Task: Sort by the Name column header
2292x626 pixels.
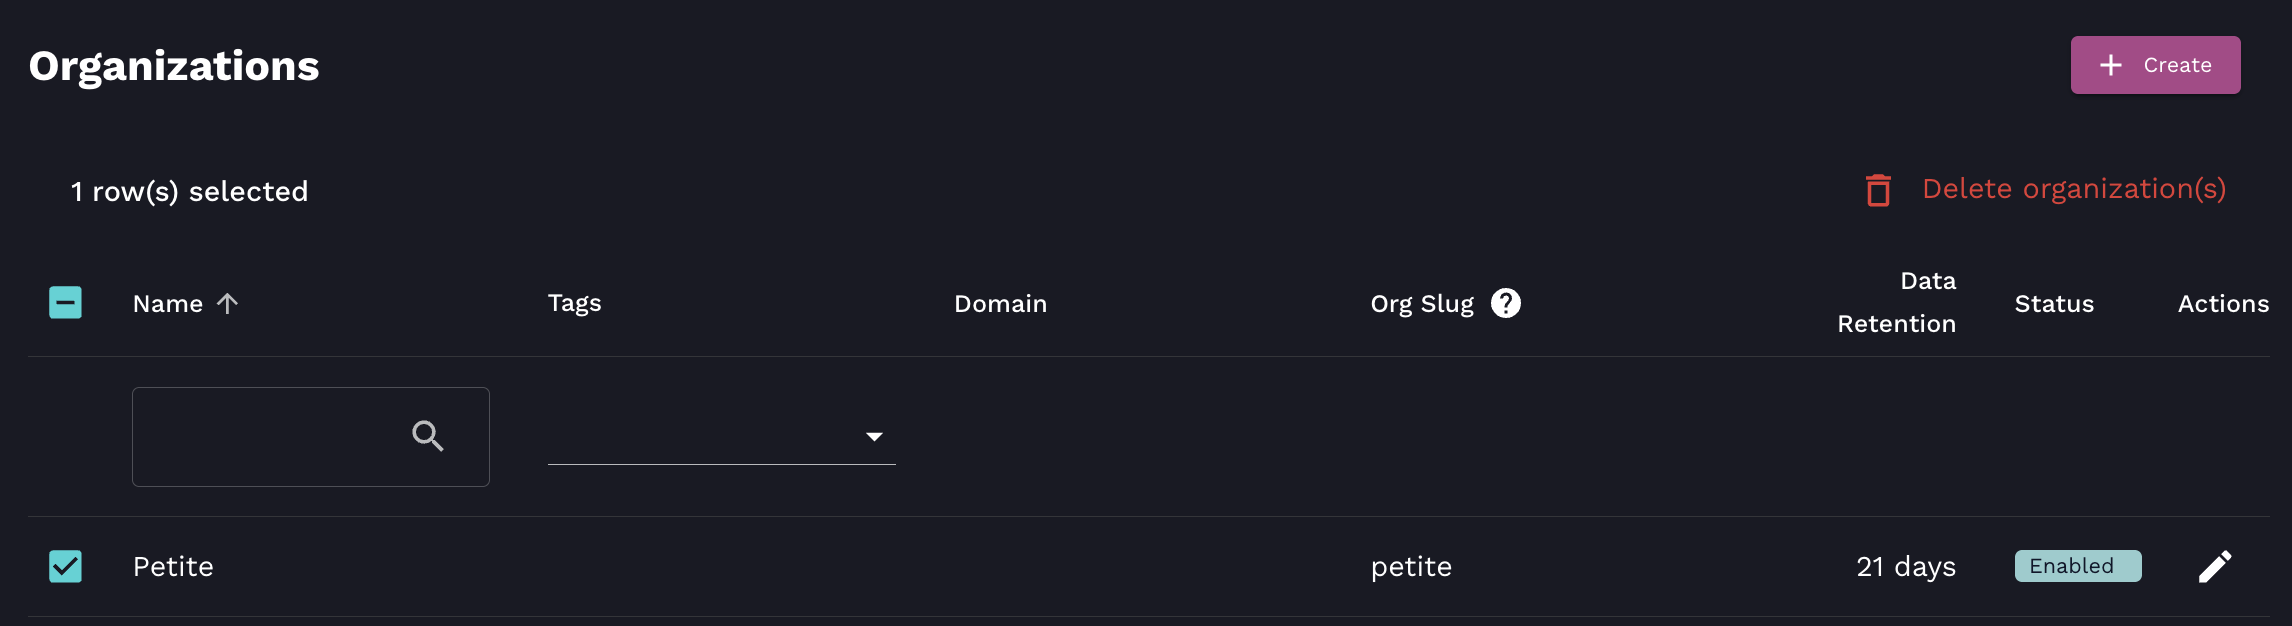Action: pos(168,303)
